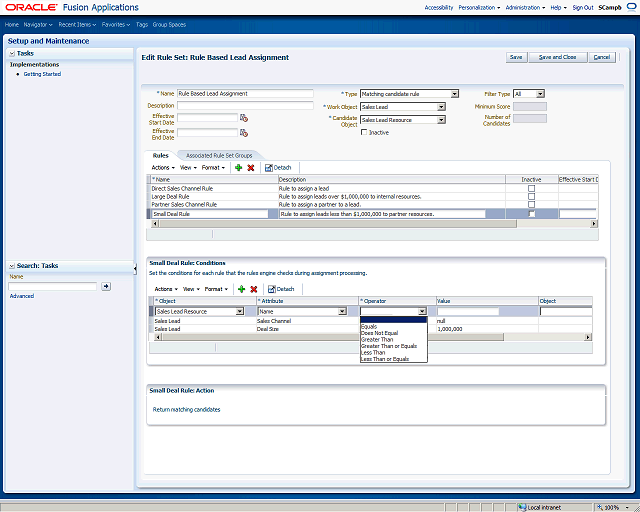Open the Candidate Object dropdown

point(441,120)
